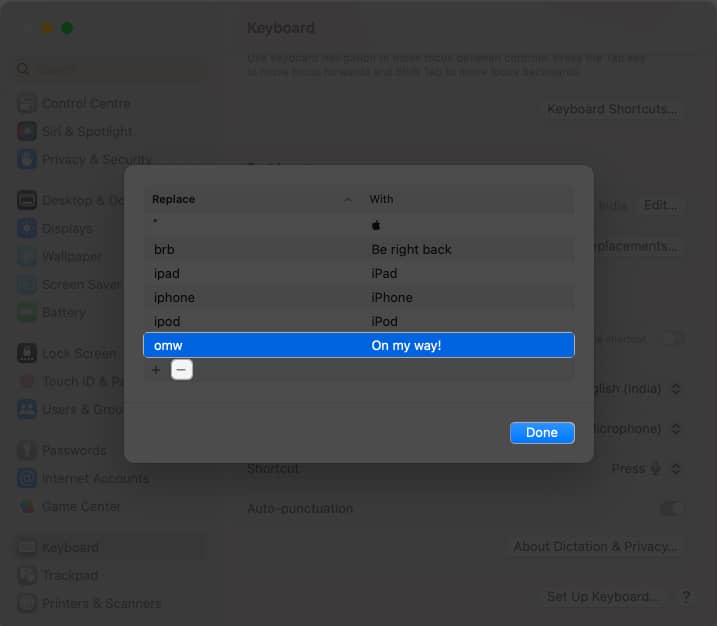
Task: Select the ipod shortcut entry
Action: (167, 321)
